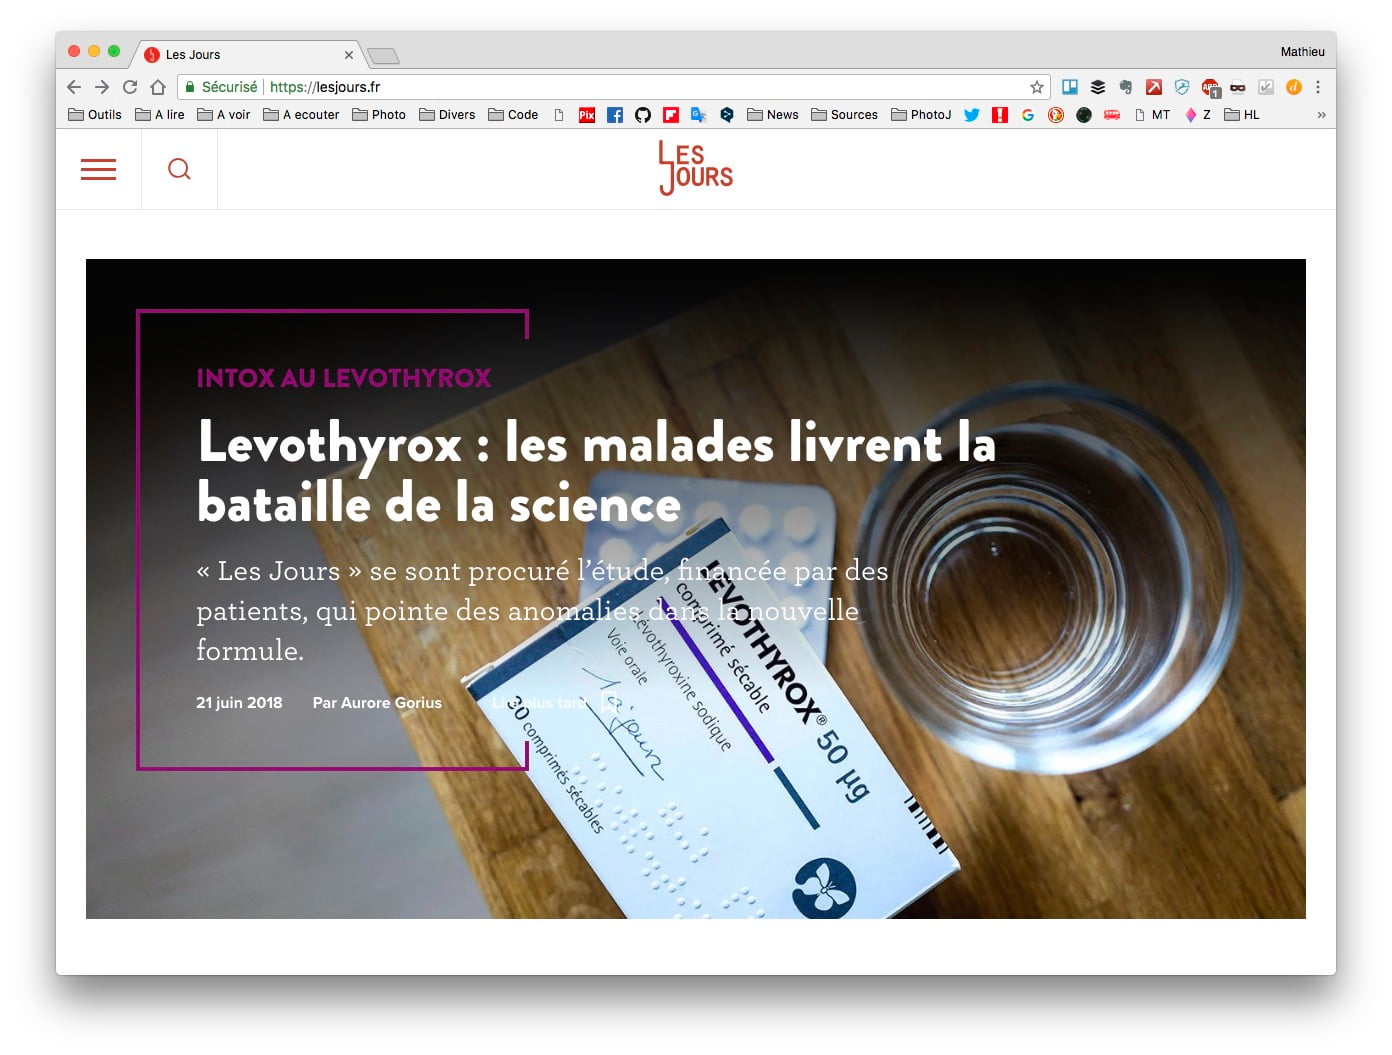Expand the PhotoJ bookmarks folder
1392x1055 pixels.
point(921,115)
